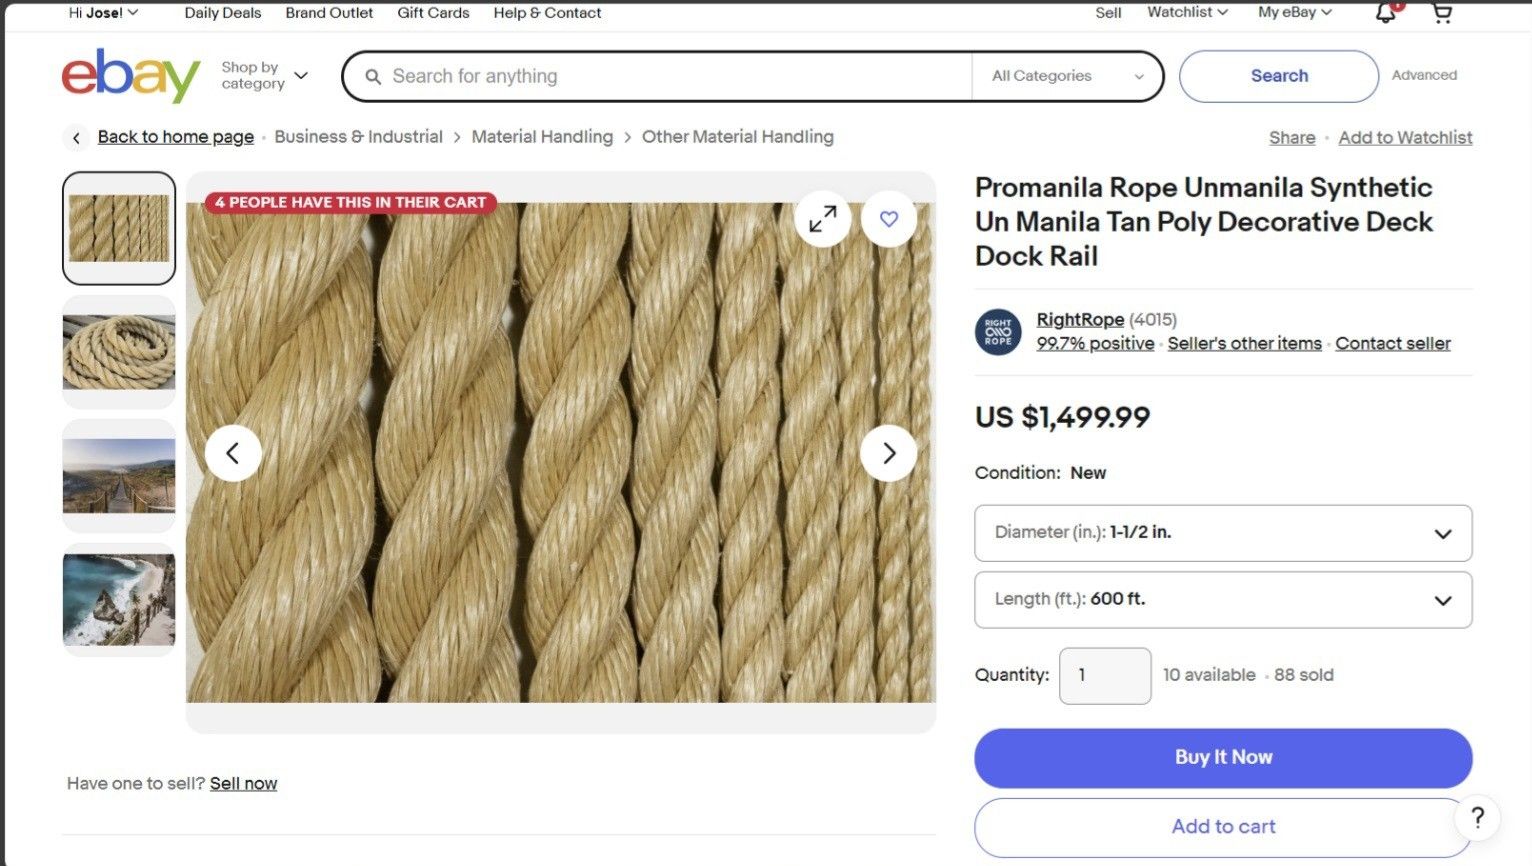Expand the Shop by category menu
The width and height of the screenshot is (1532, 866).
click(x=264, y=76)
